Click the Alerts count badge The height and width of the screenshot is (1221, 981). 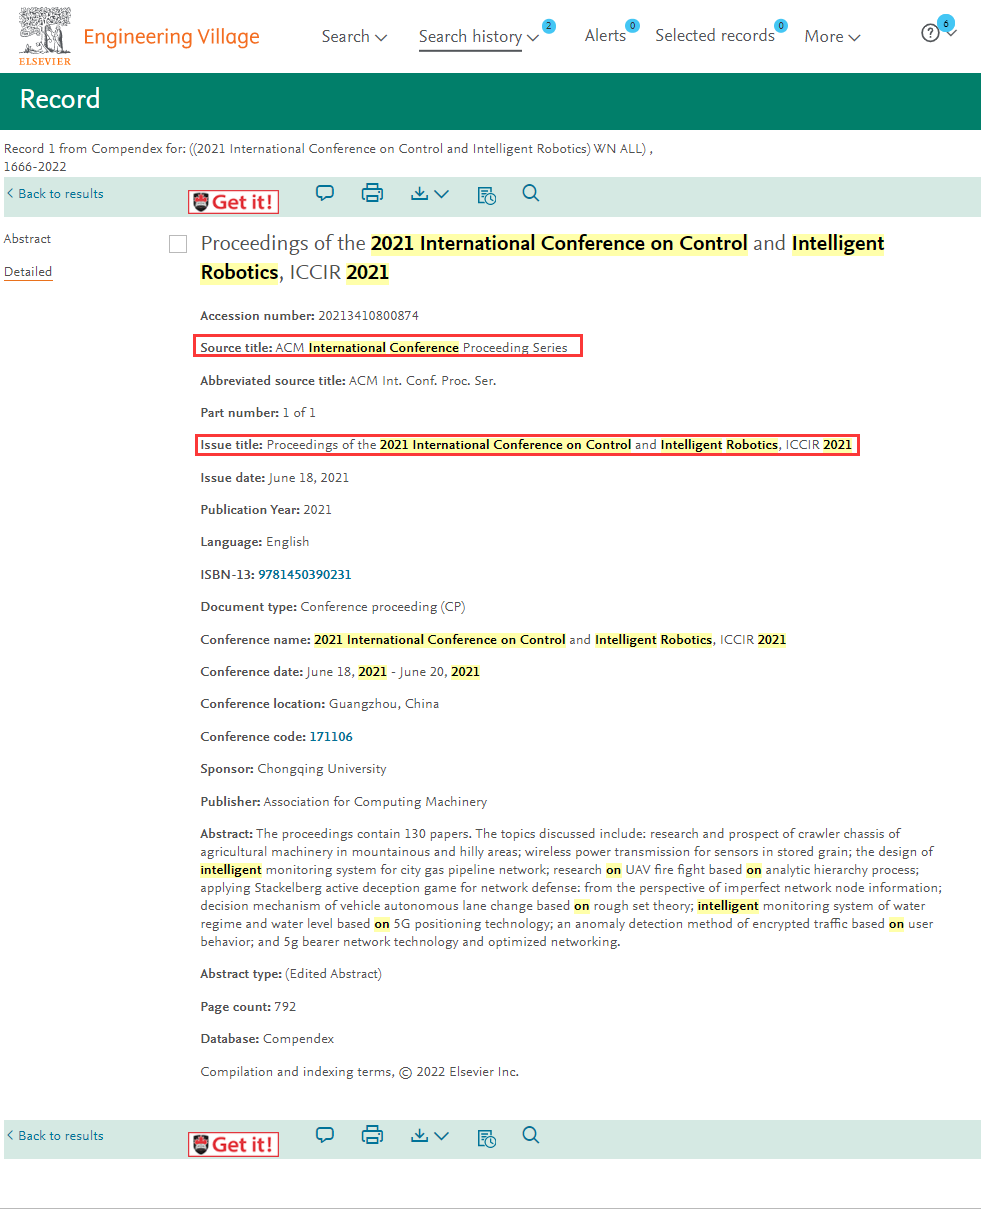pos(632,25)
